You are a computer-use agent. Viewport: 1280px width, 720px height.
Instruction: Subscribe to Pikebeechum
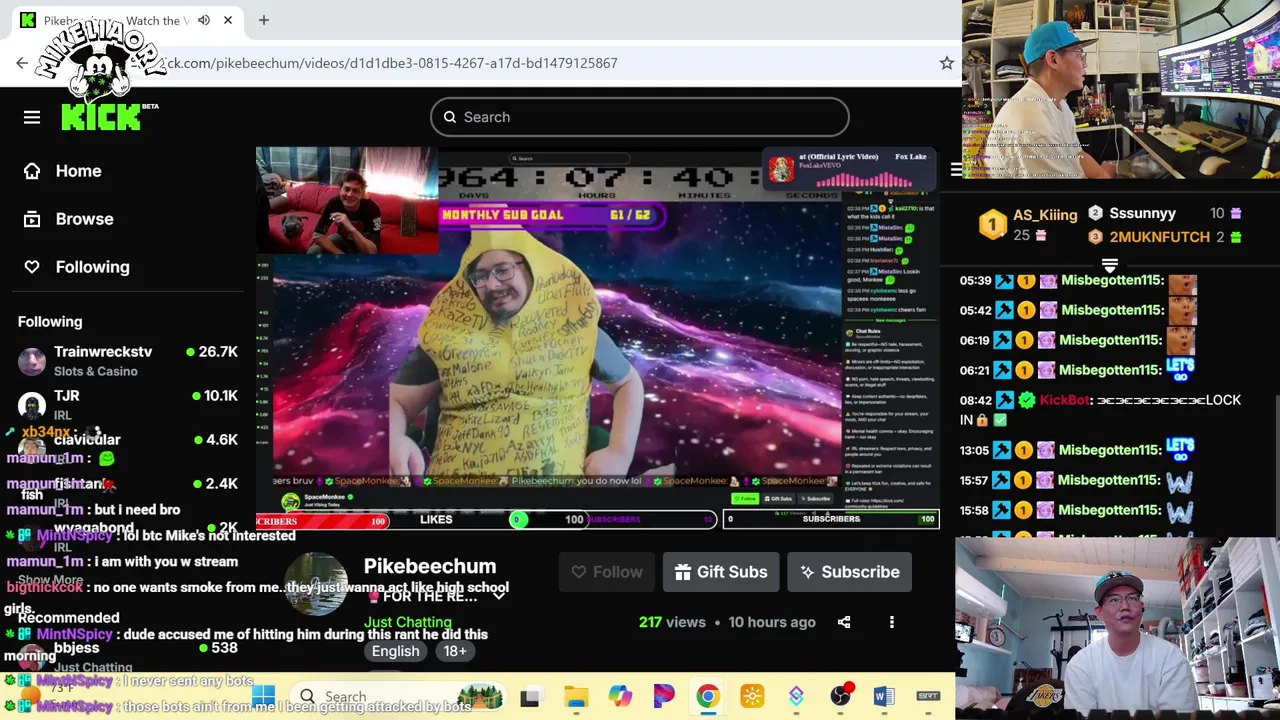click(849, 572)
